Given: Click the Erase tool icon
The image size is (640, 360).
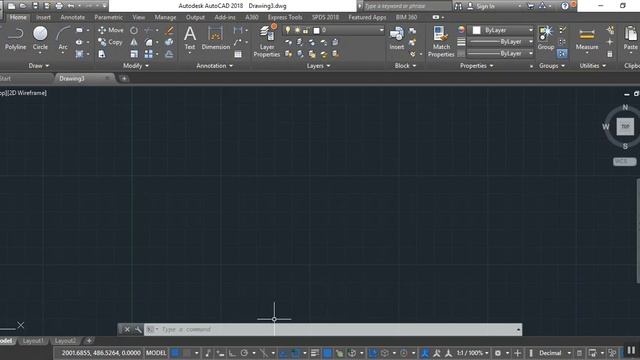Looking at the screenshot, I should coord(169,30).
